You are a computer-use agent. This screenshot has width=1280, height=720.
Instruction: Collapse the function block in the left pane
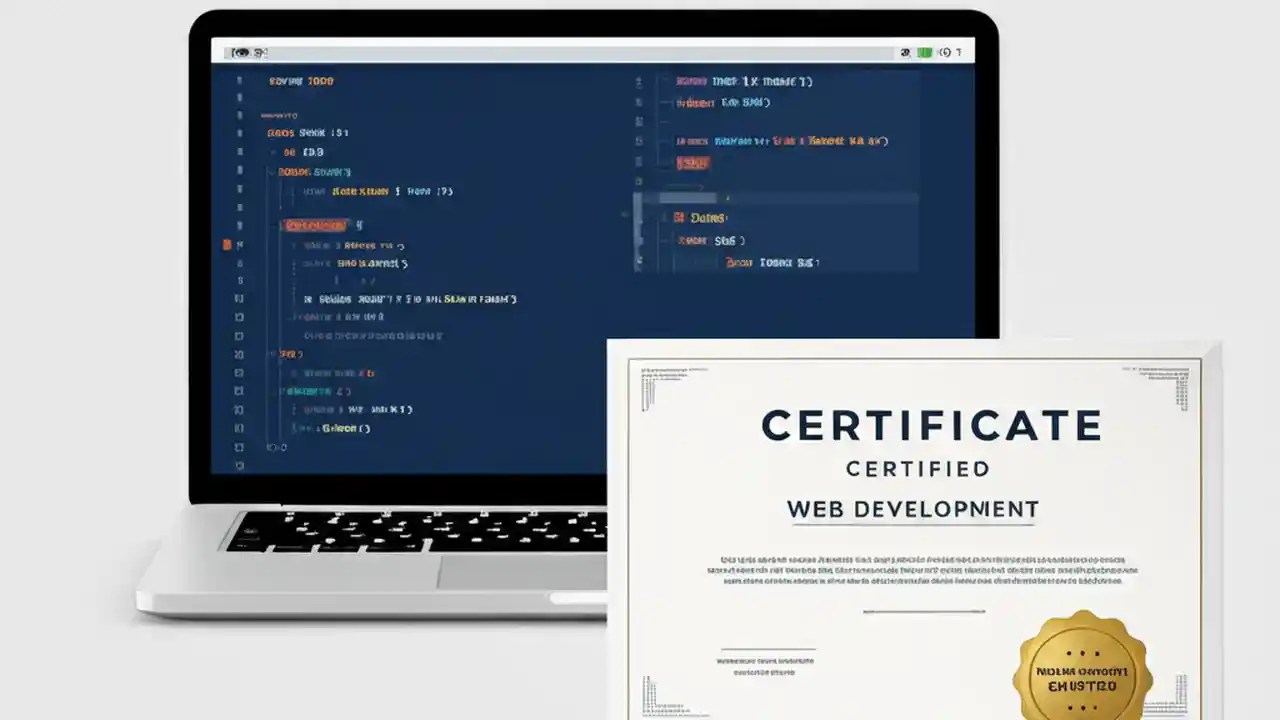(272, 172)
